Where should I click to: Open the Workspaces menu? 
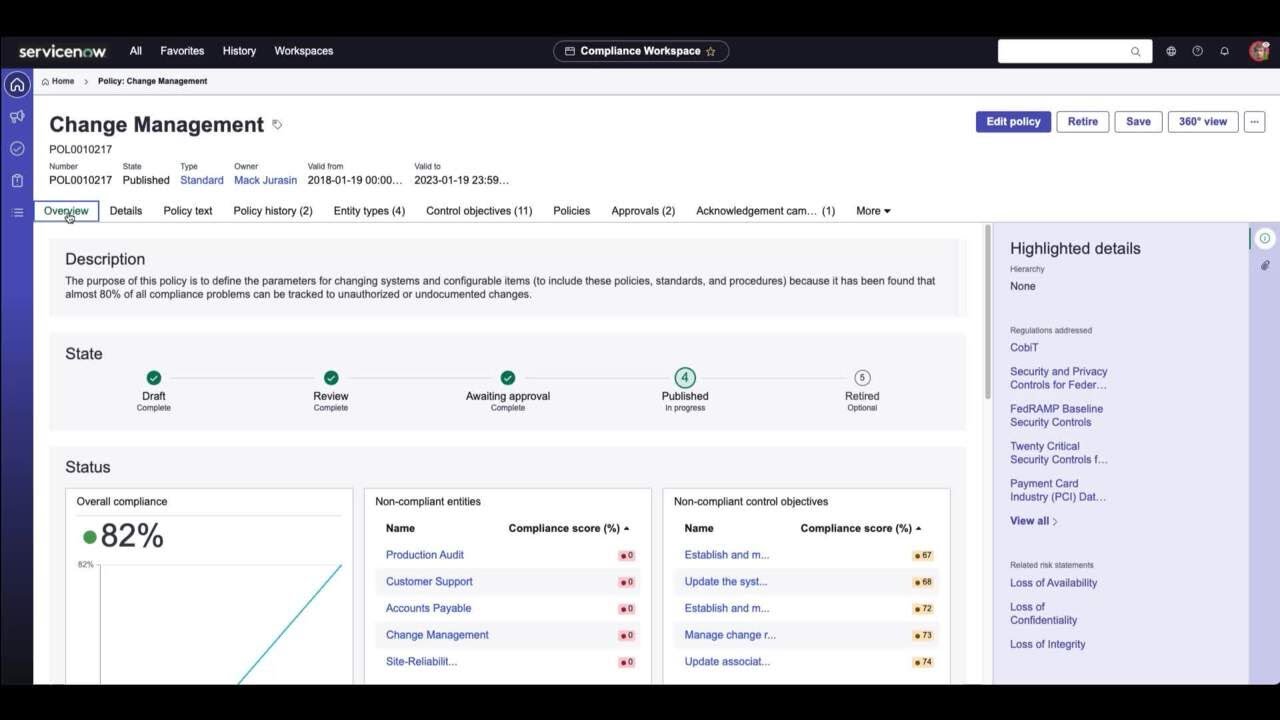click(x=304, y=51)
